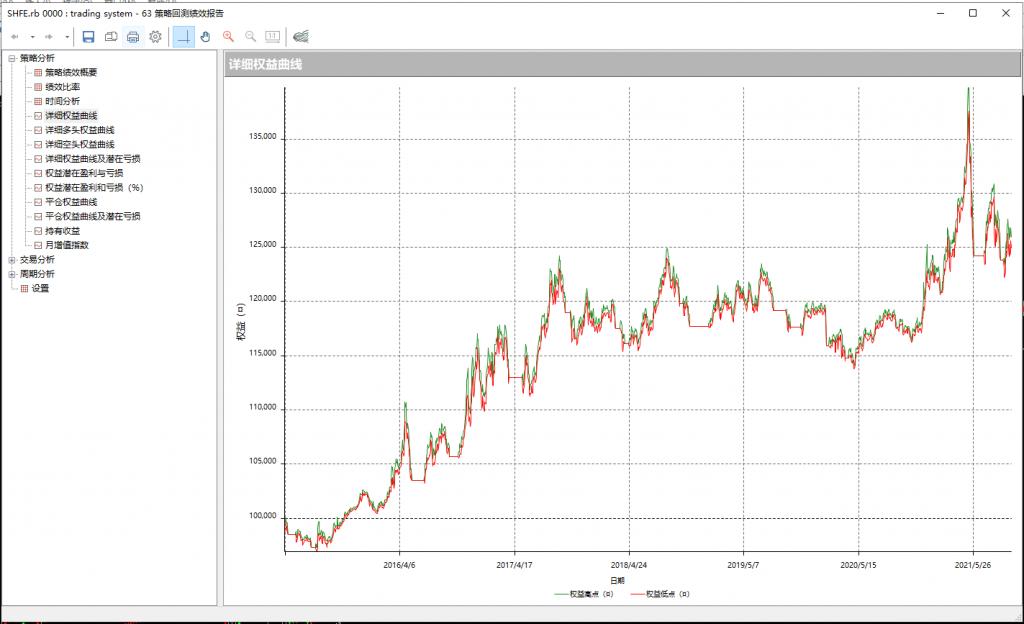Click the 日期 x-axis title

coord(618,580)
